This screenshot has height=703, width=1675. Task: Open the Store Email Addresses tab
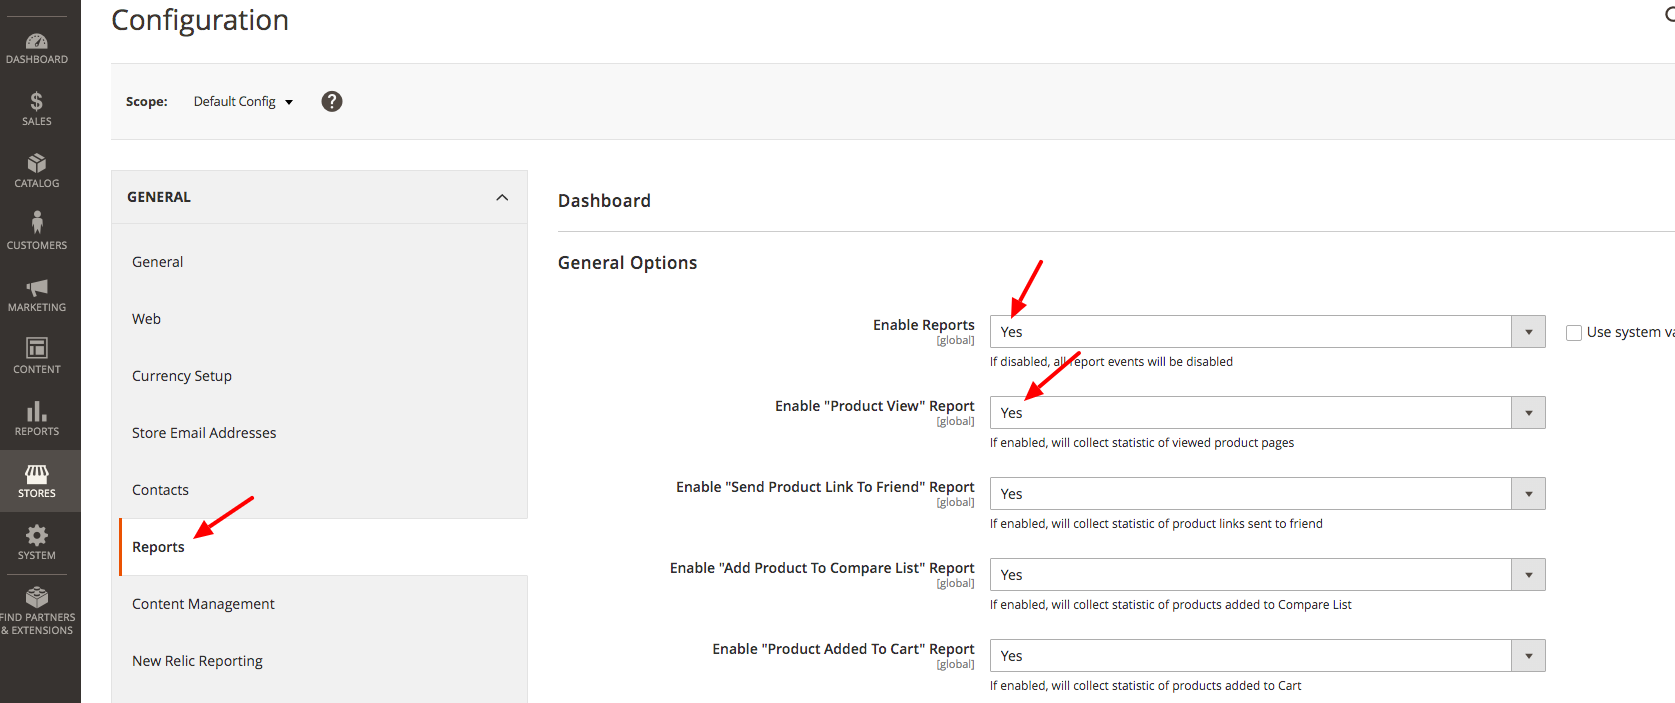click(204, 433)
